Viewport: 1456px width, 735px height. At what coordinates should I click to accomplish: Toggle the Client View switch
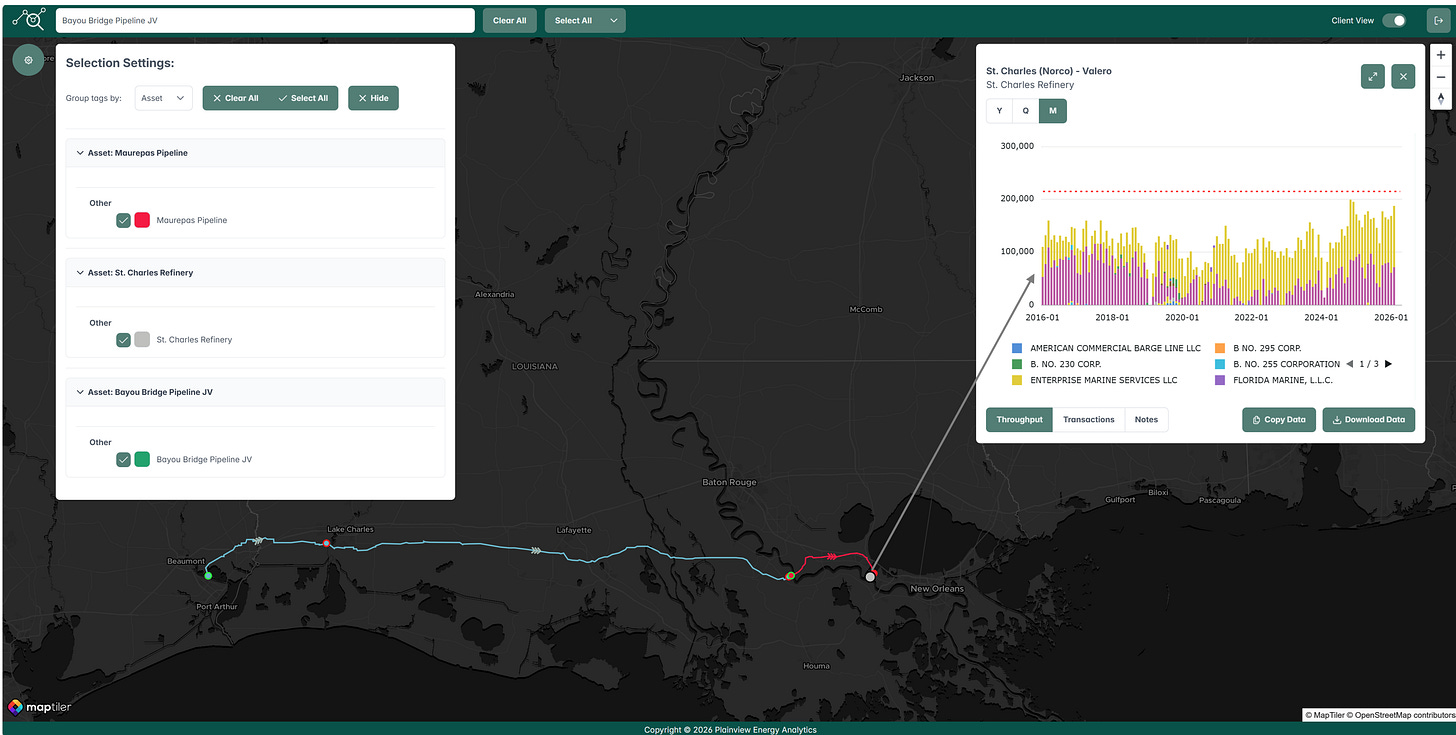pyautogui.click(x=1394, y=20)
